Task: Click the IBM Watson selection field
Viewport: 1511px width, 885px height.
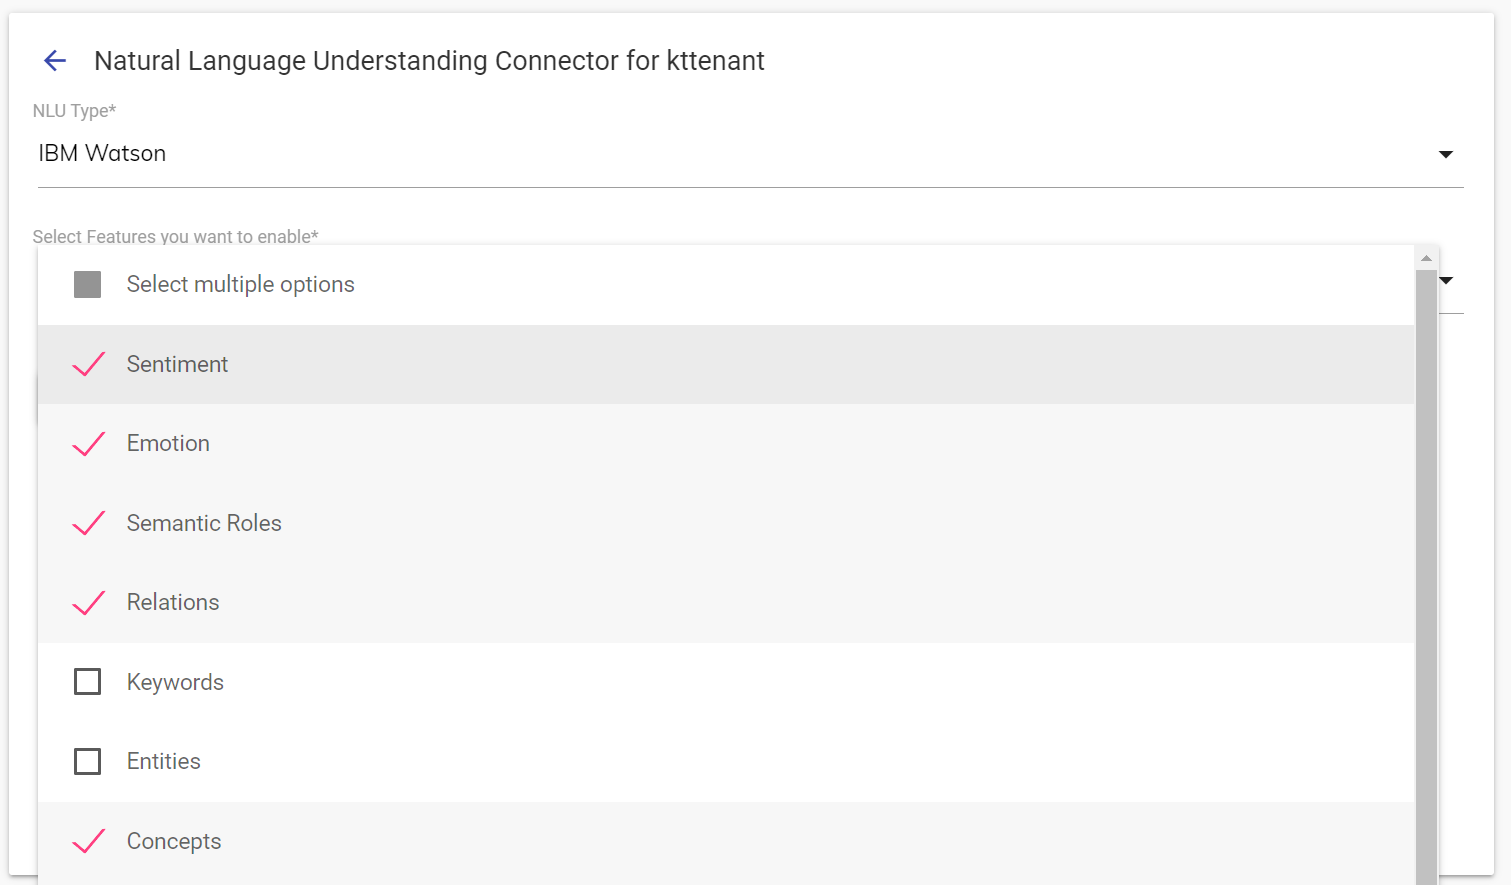Action: [700, 154]
